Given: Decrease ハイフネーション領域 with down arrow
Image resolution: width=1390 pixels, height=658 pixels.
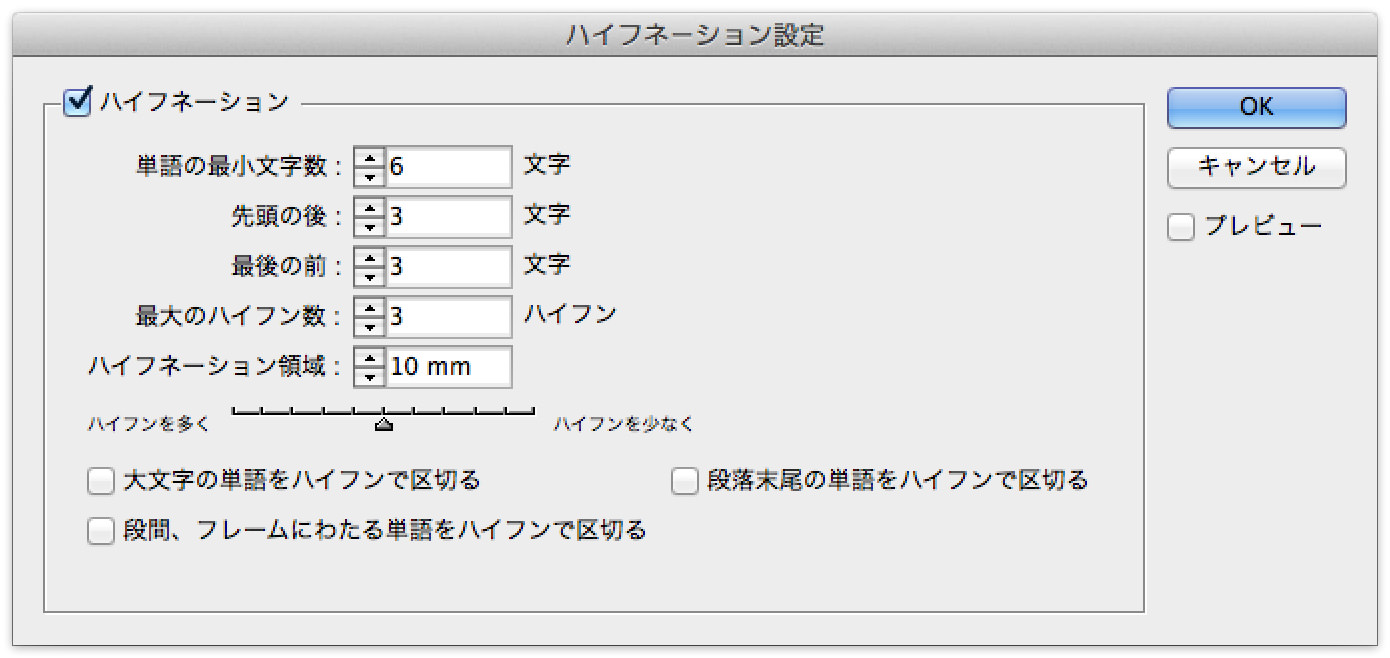Looking at the screenshot, I should [370, 376].
